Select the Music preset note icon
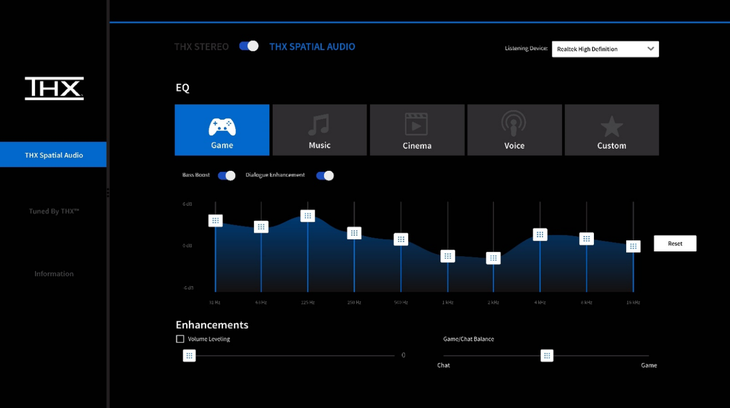This screenshot has width=730, height=408. click(319, 125)
